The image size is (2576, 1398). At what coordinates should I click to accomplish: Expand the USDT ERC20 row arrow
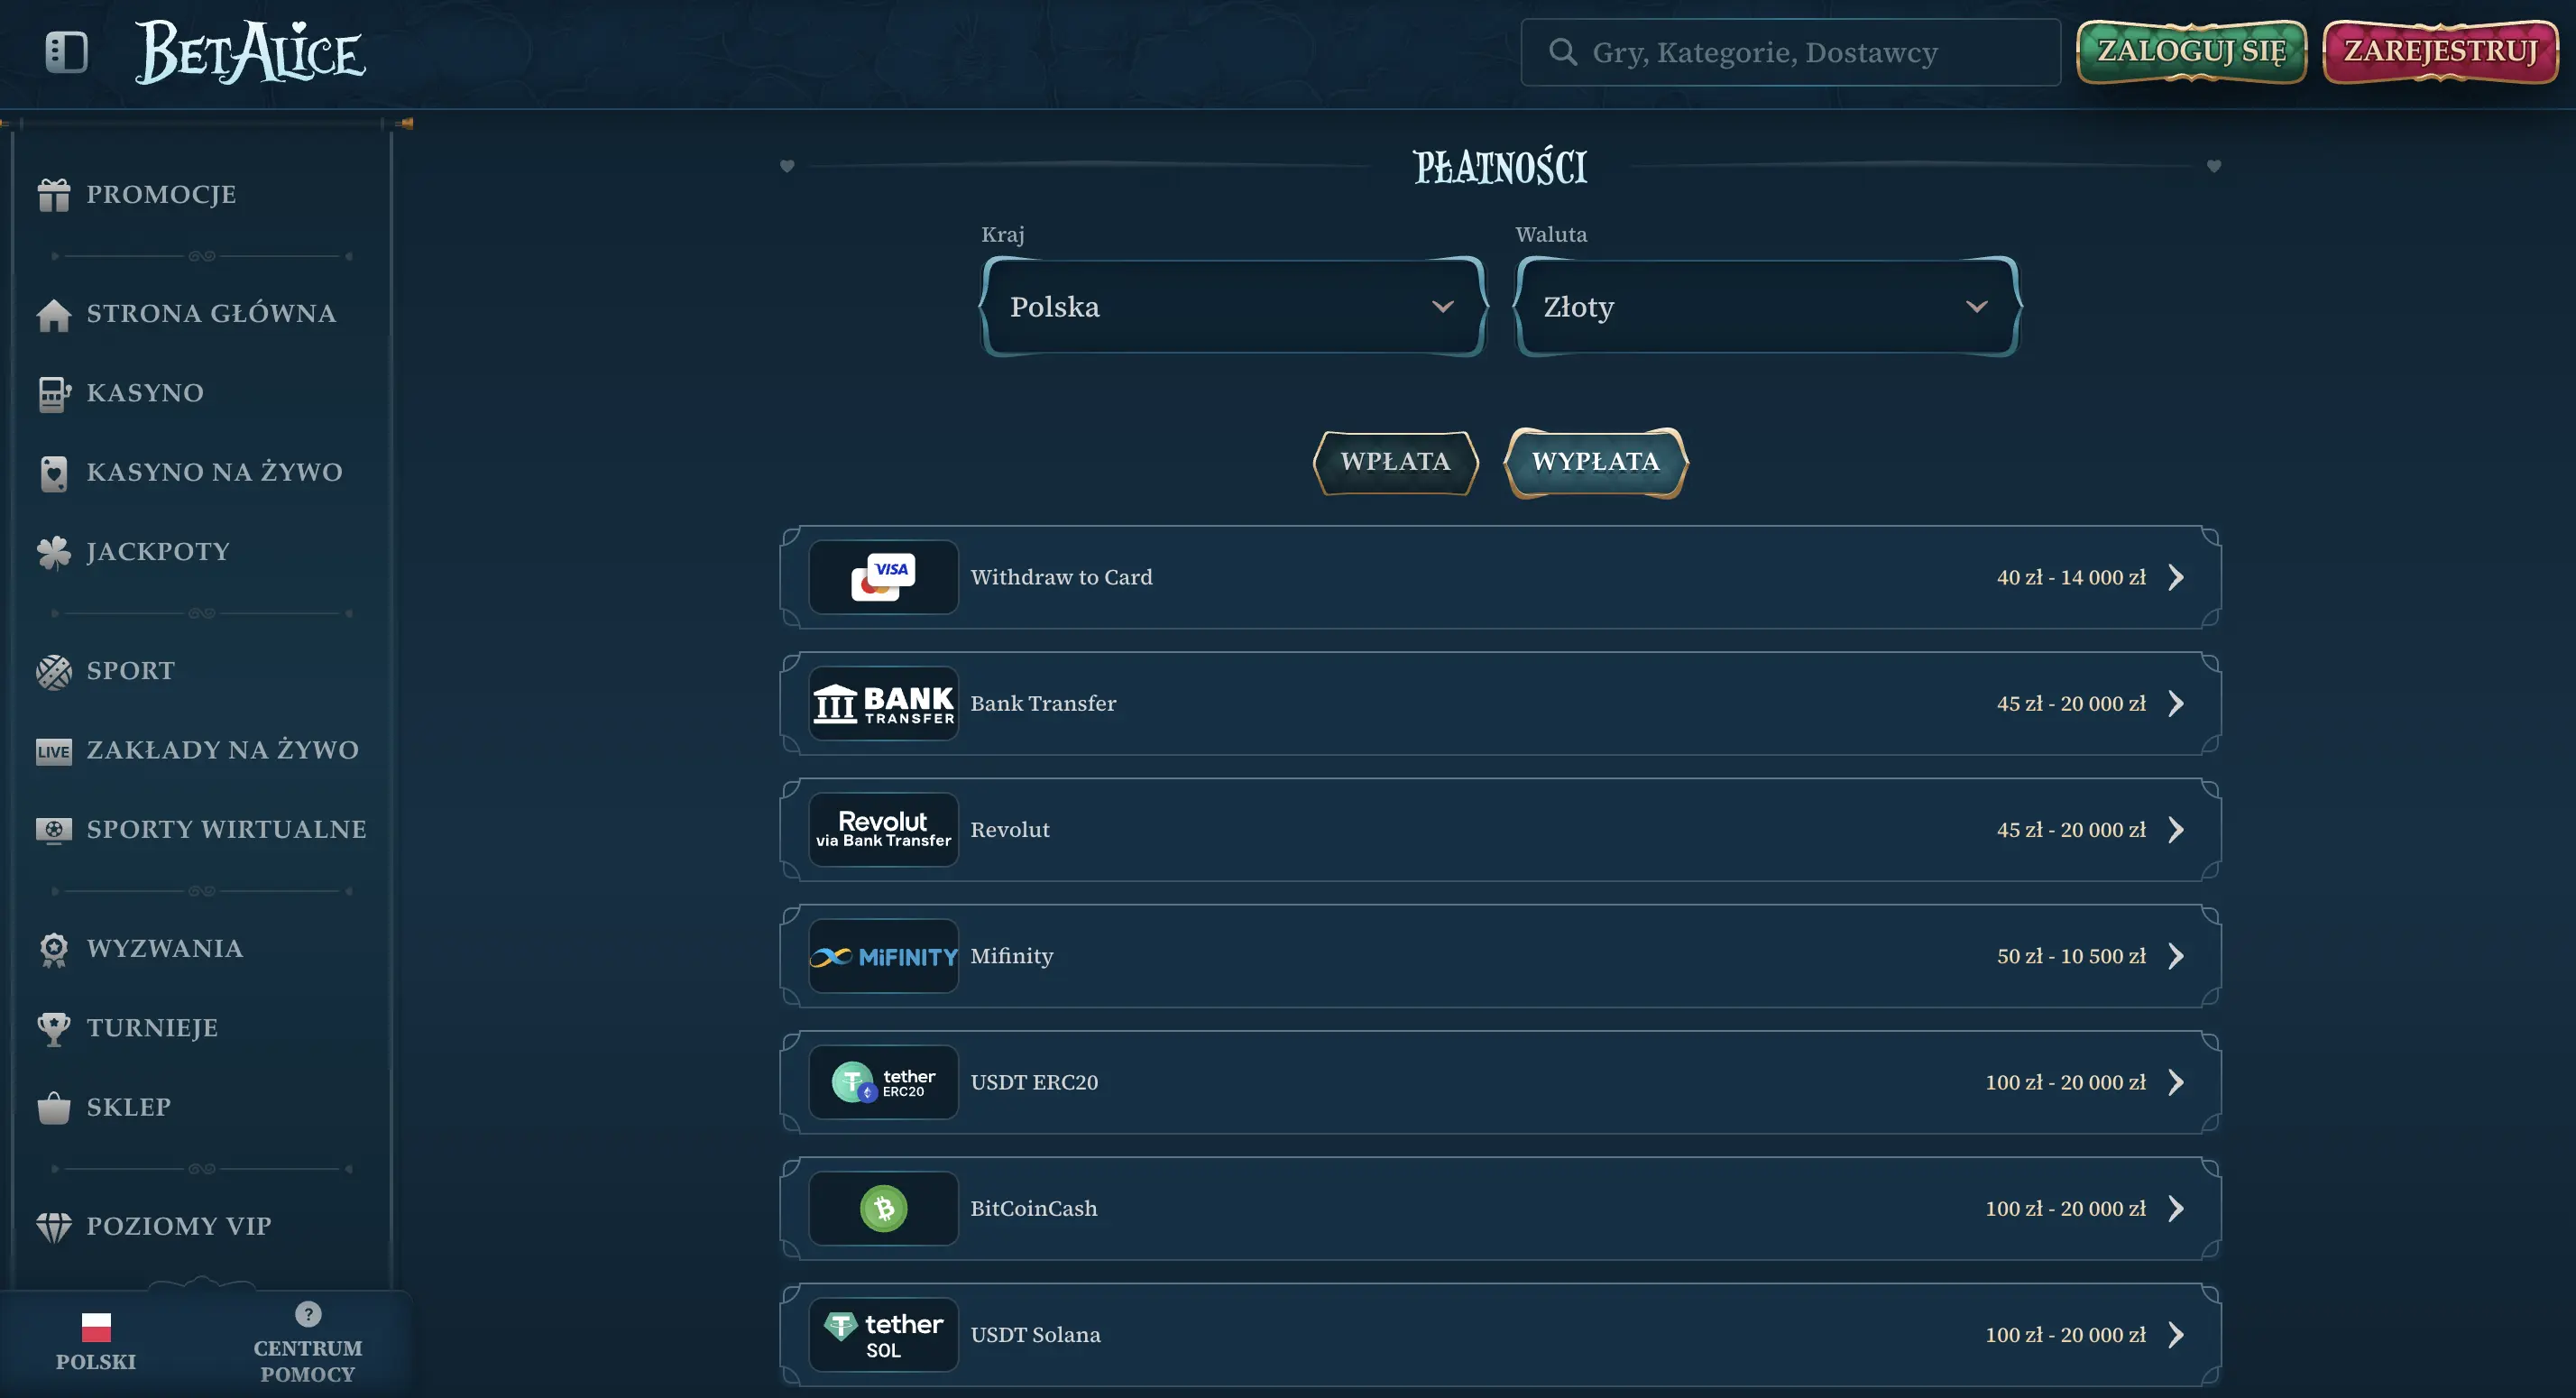(2176, 1082)
